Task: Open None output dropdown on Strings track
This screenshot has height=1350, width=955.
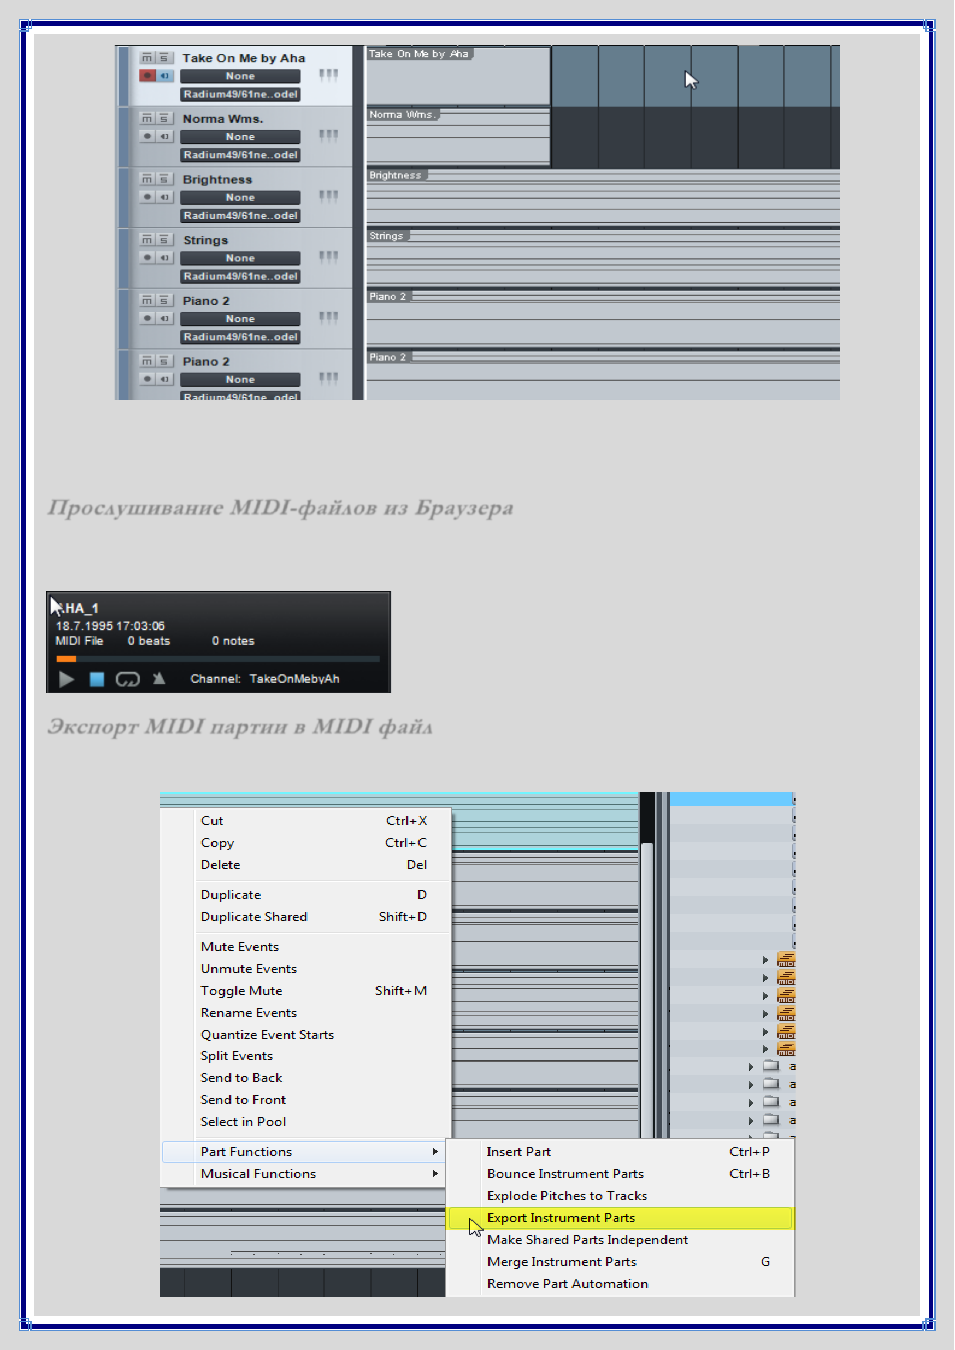Action: (x=240, y=258)
